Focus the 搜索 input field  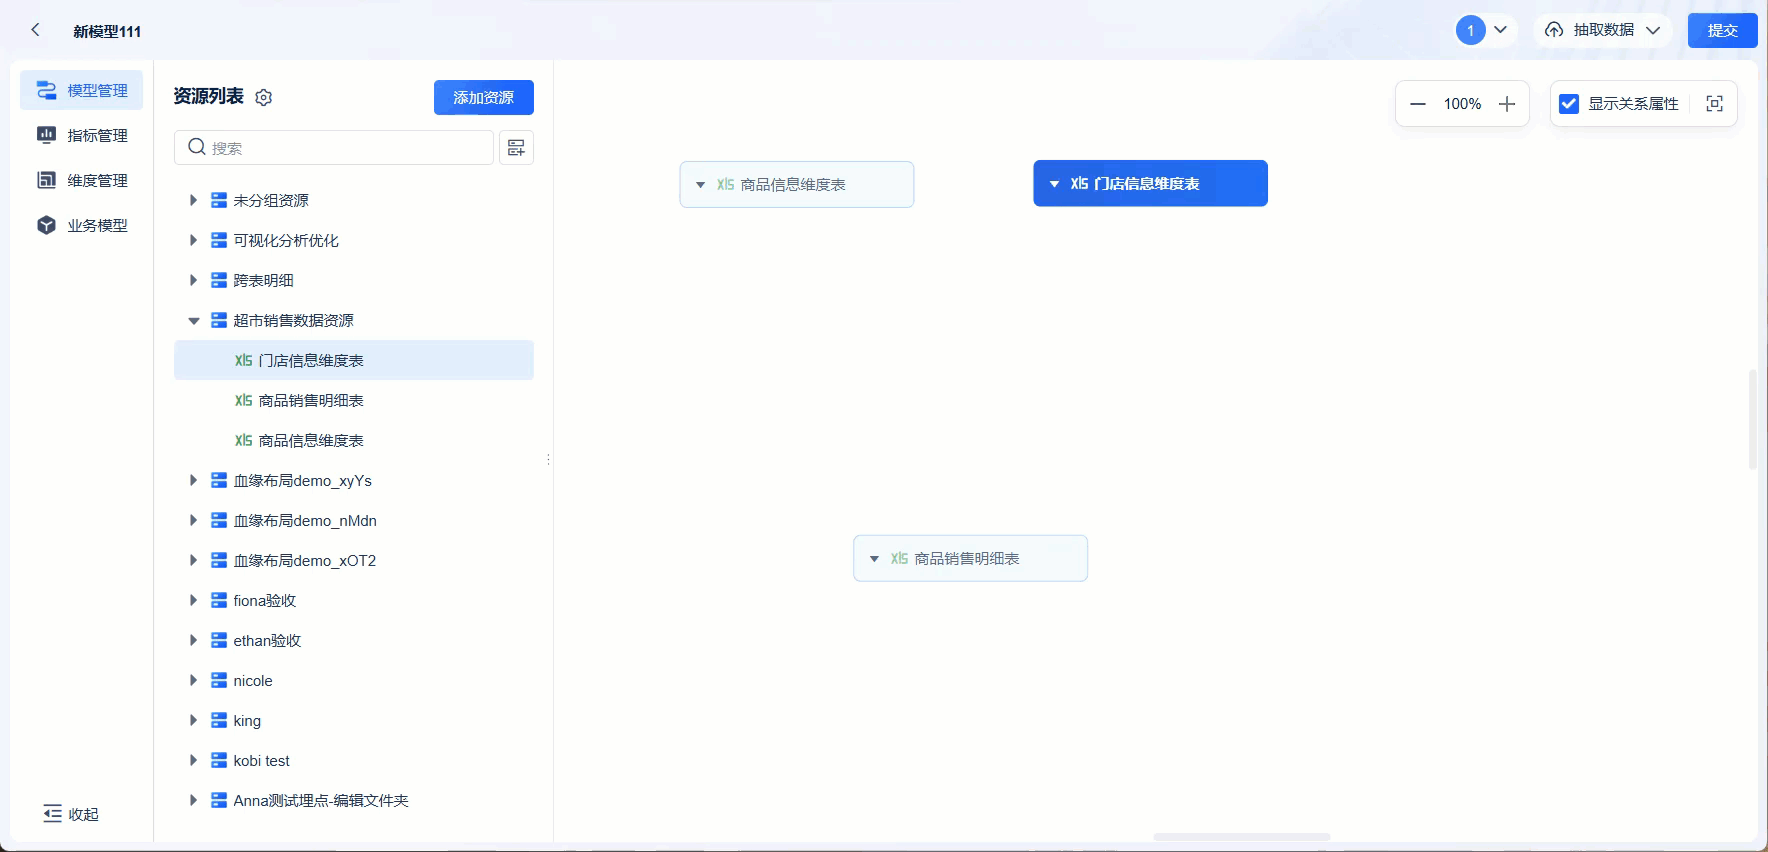coord(334,148)
